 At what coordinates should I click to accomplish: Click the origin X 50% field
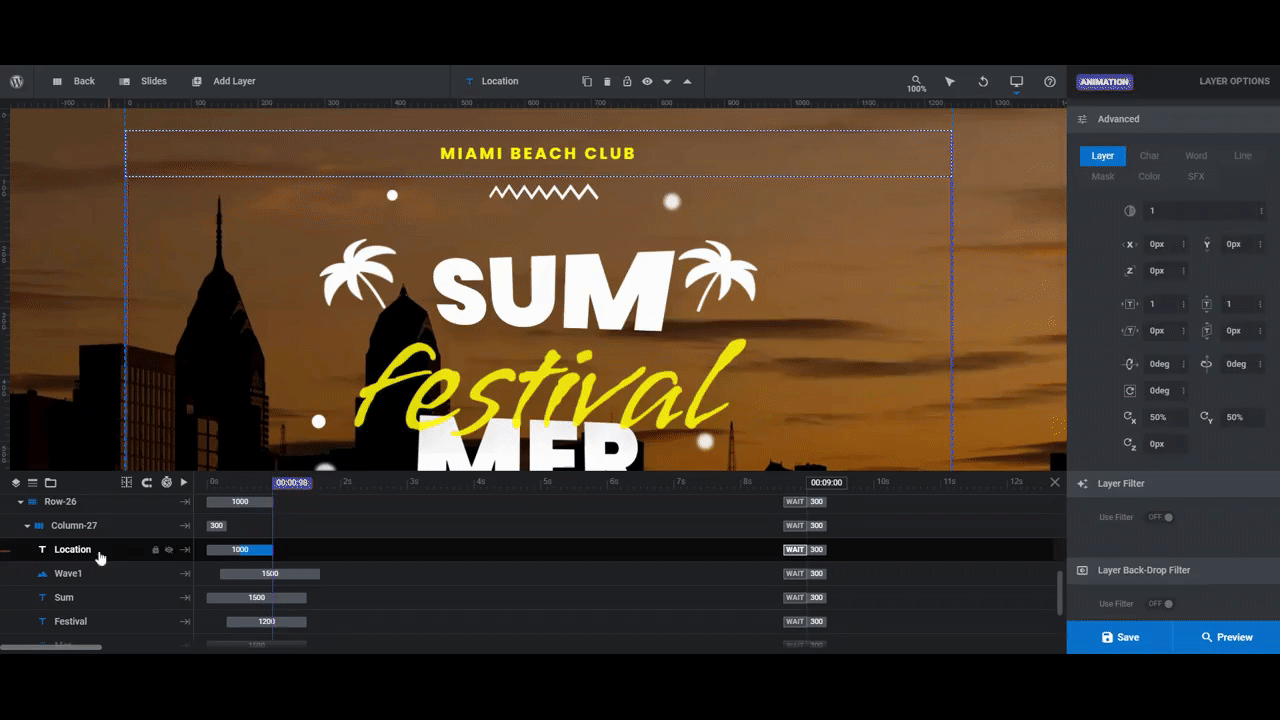click(x=1161, y=417)
